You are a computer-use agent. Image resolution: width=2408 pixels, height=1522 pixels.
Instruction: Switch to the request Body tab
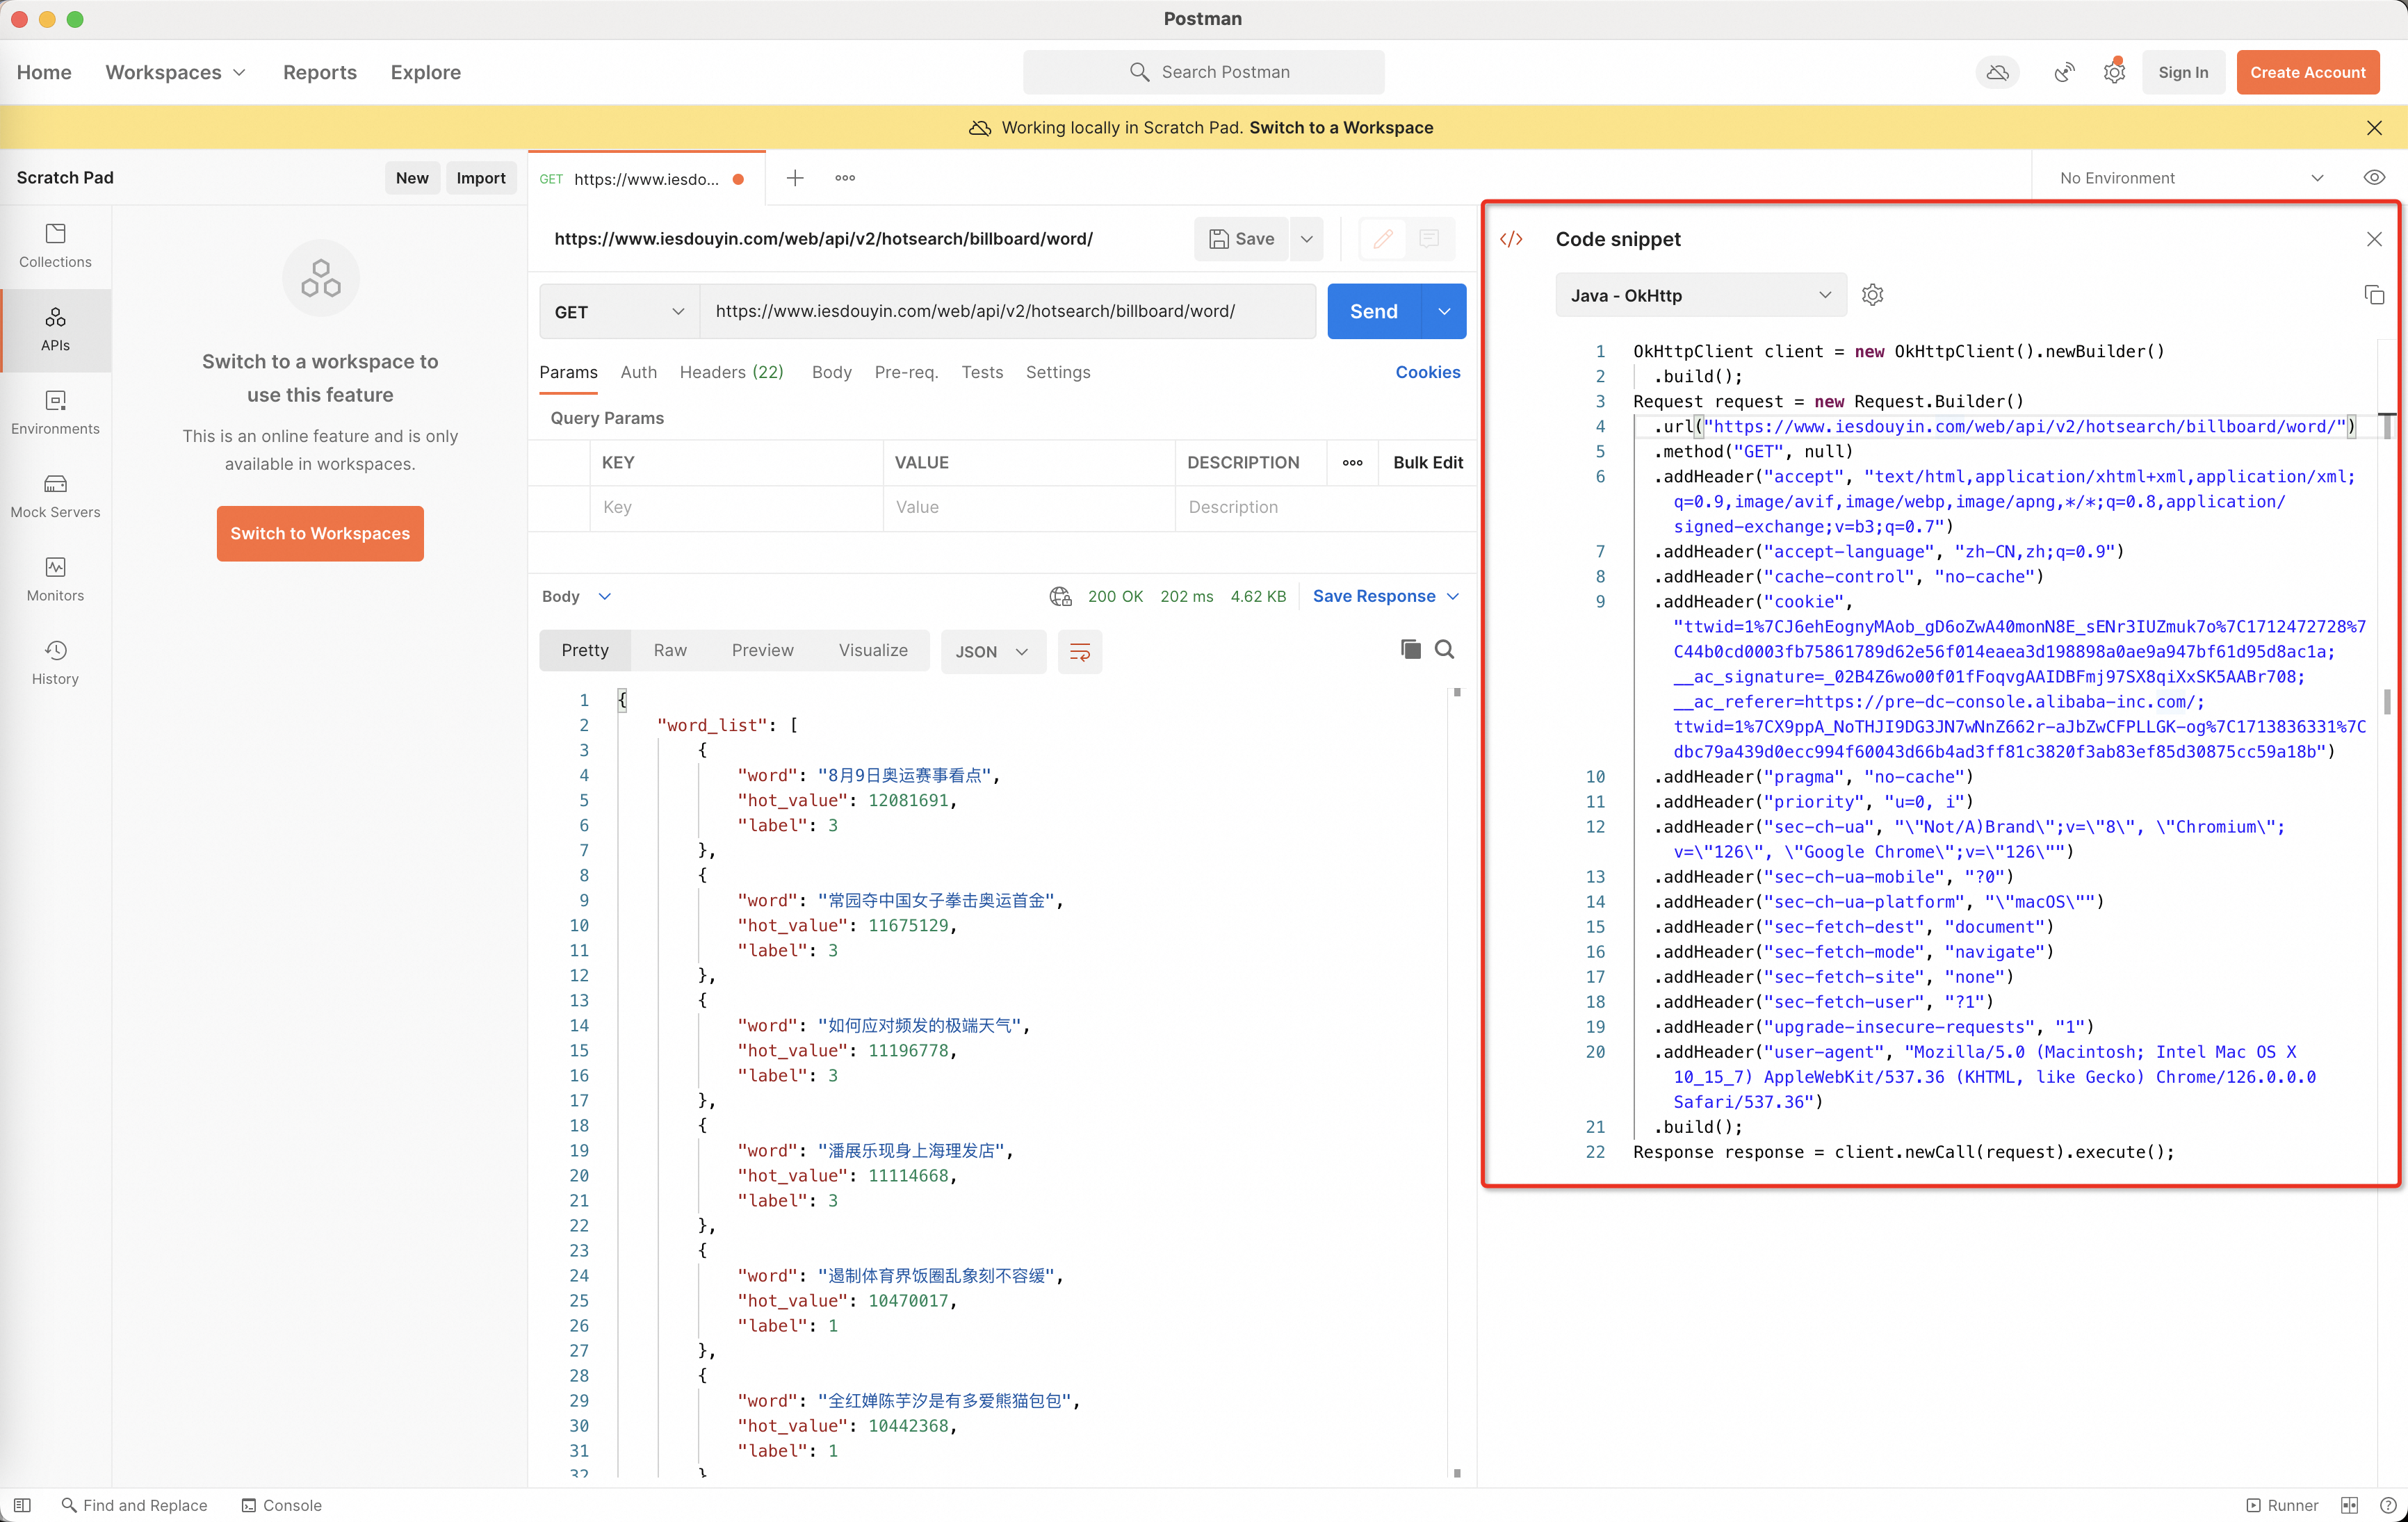[831, 372]
